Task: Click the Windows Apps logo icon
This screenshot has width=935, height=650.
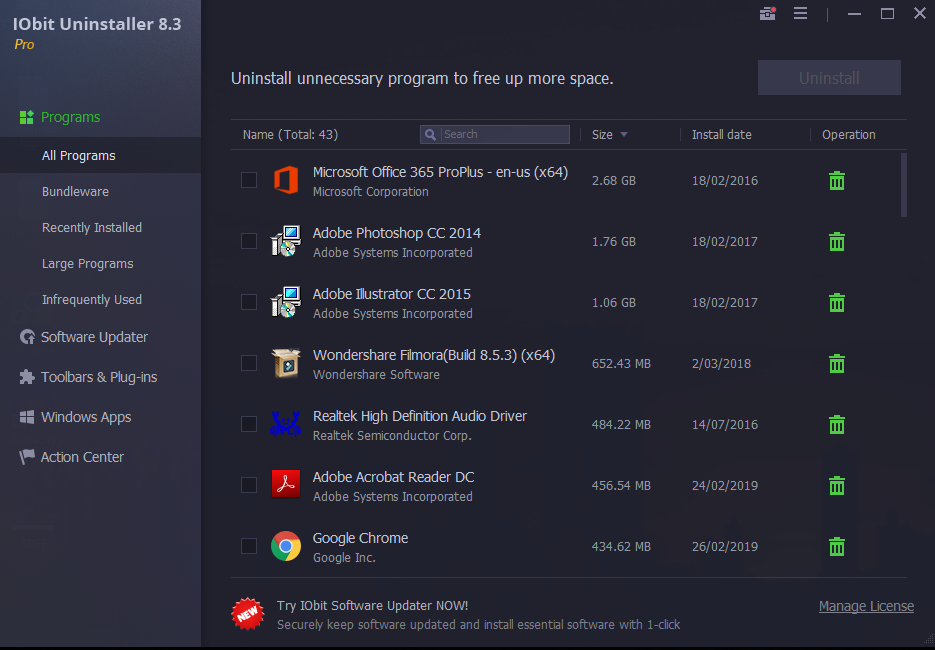Action: pos(27,417)
